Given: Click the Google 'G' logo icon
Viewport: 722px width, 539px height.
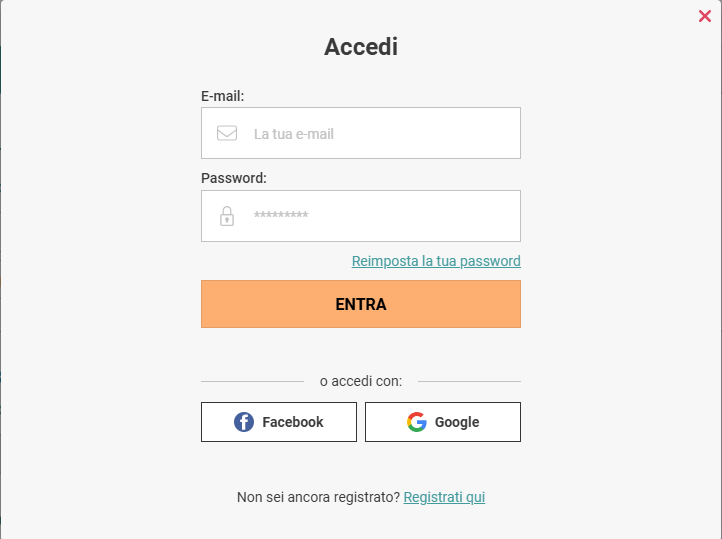Looking at the screenshot, I should [417, 422].
